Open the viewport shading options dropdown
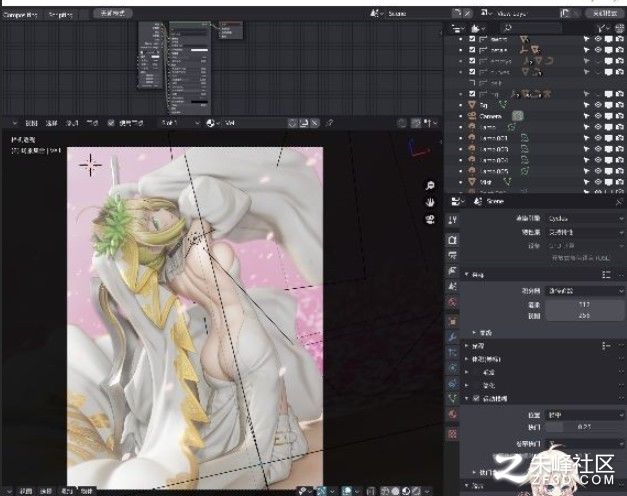627x496 pixels. pyautogui.click(x=428, y=491)
